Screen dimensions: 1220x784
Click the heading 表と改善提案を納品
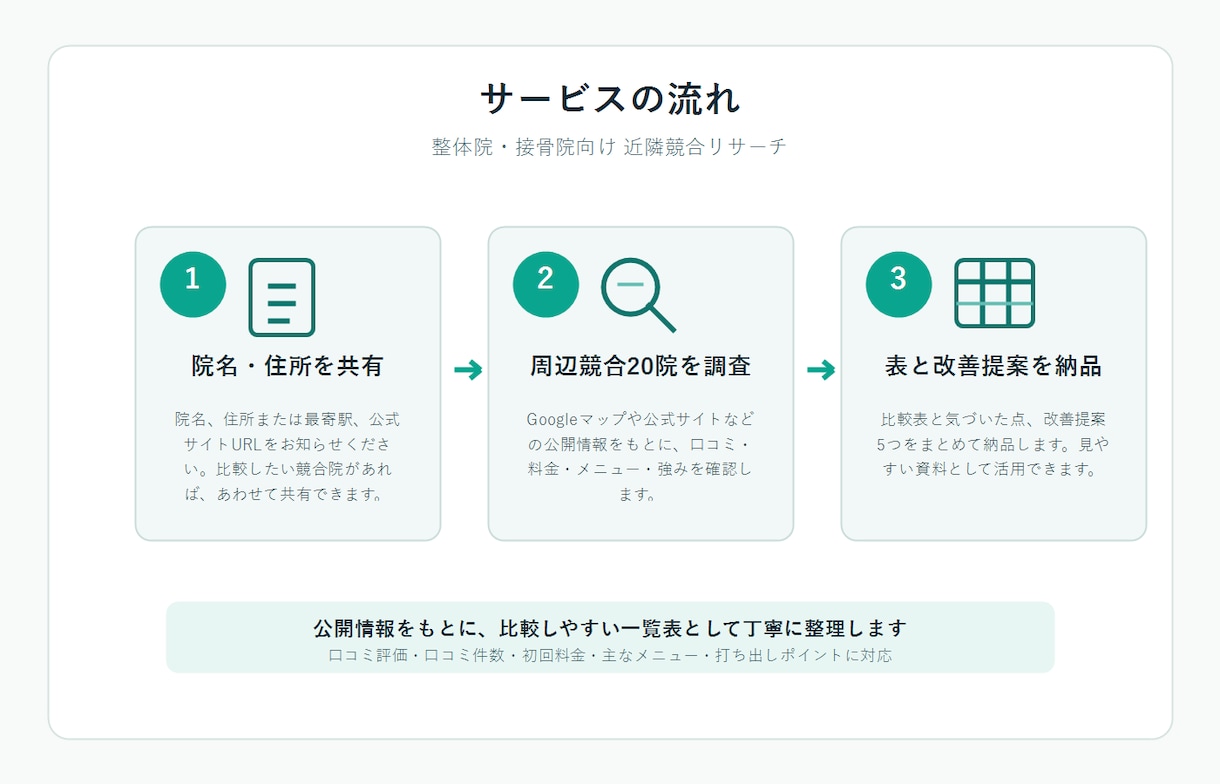coord(994,366)
